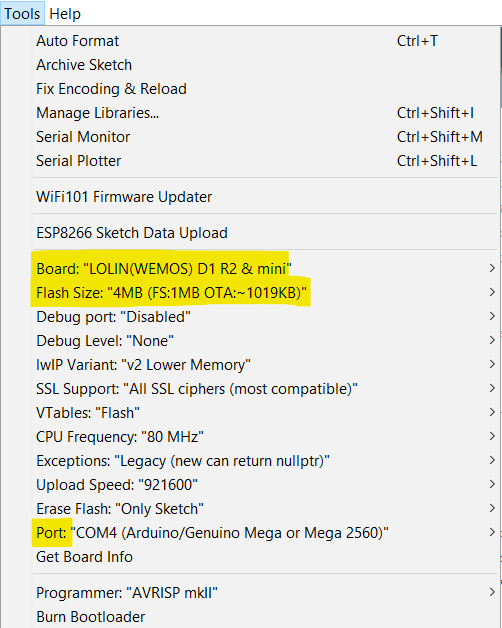The image size is (502, 628).
Task: Open the Programmer AVRISP mkII submenu
Action: [265, 593]
